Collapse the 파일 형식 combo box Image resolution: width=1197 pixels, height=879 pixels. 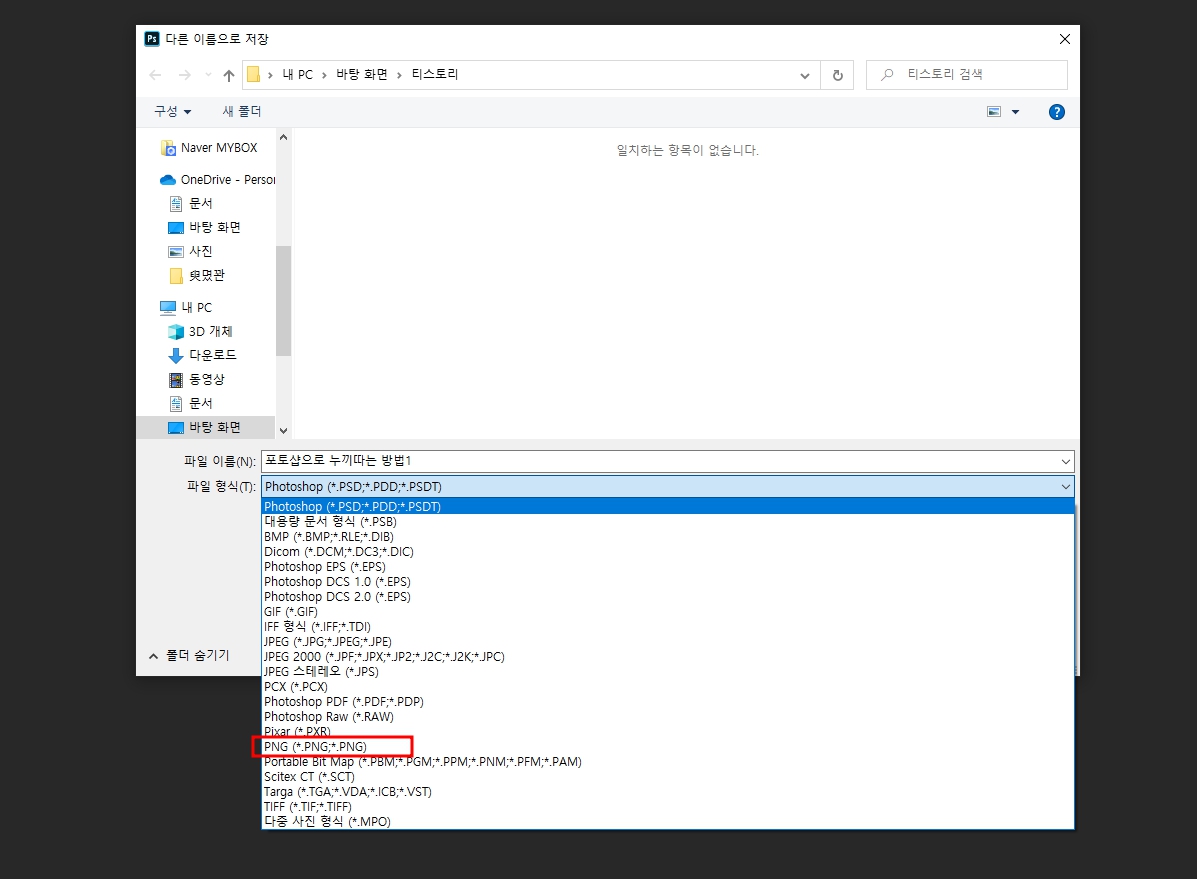pyautogui.click(x=1065, y=486)
